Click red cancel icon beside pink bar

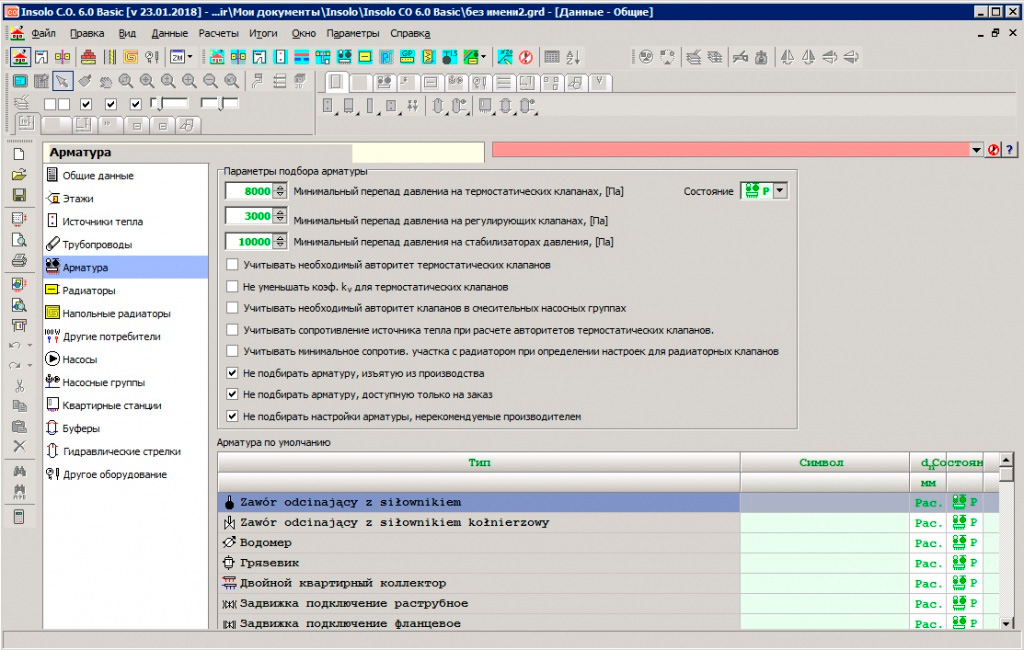[993, 150]
